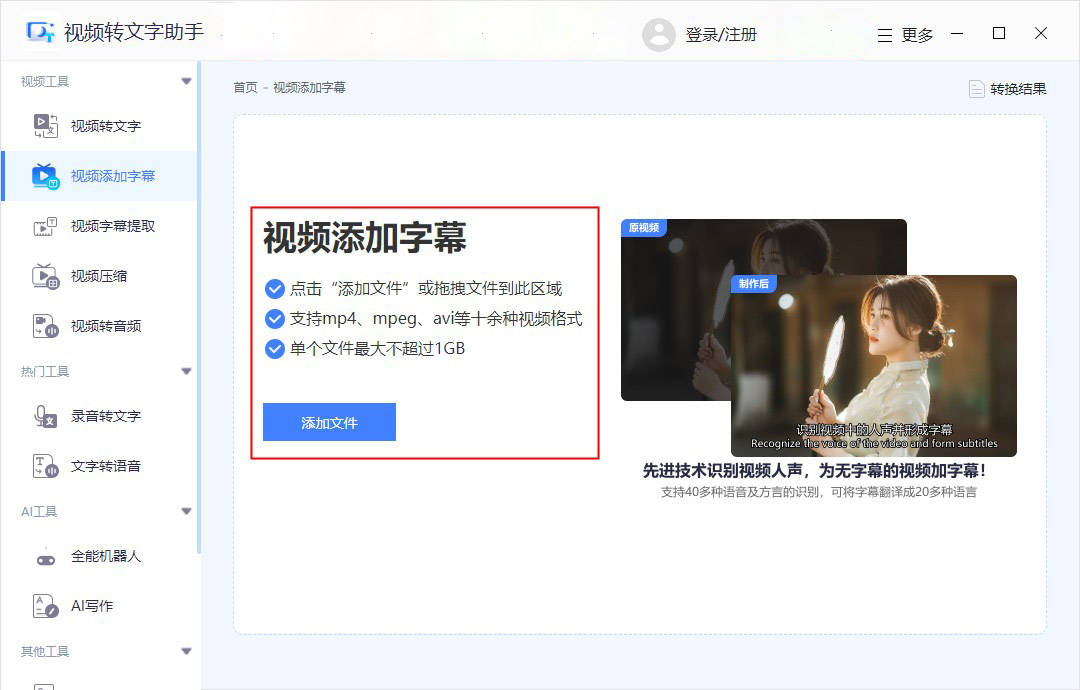Open the 登录/注册 login link

tap(724, 33)
